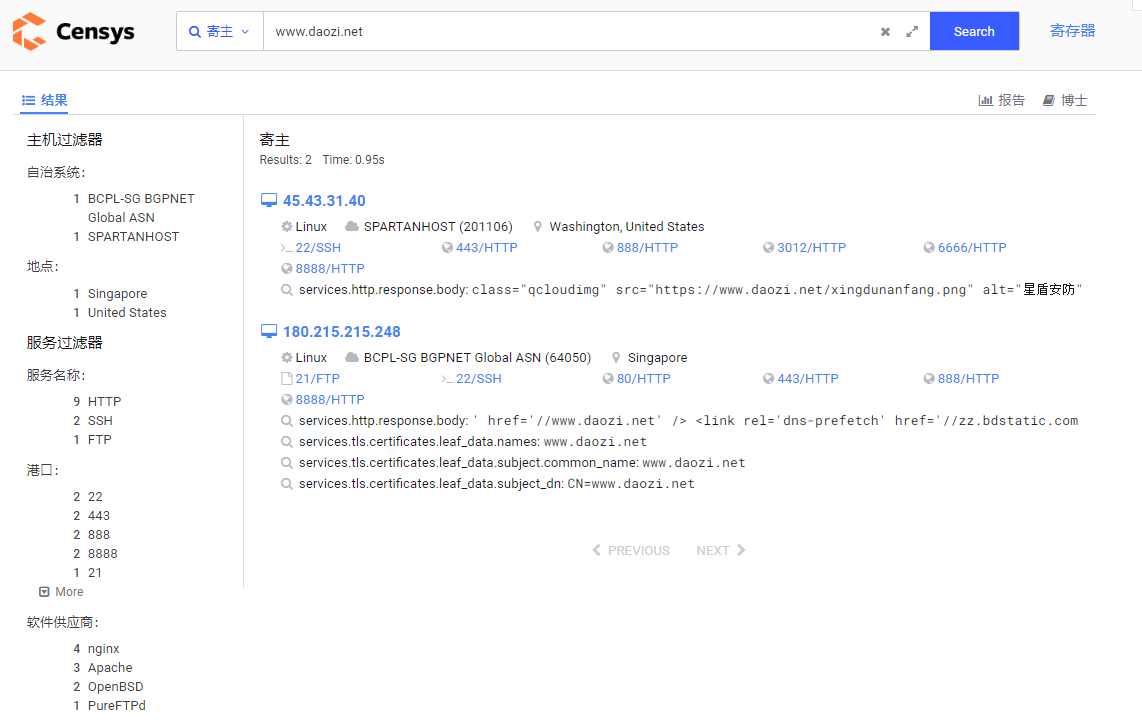Click magnifier icon next to leaf_data.names
Viewport: 1142px width, 720px height.
click(287, 442)
